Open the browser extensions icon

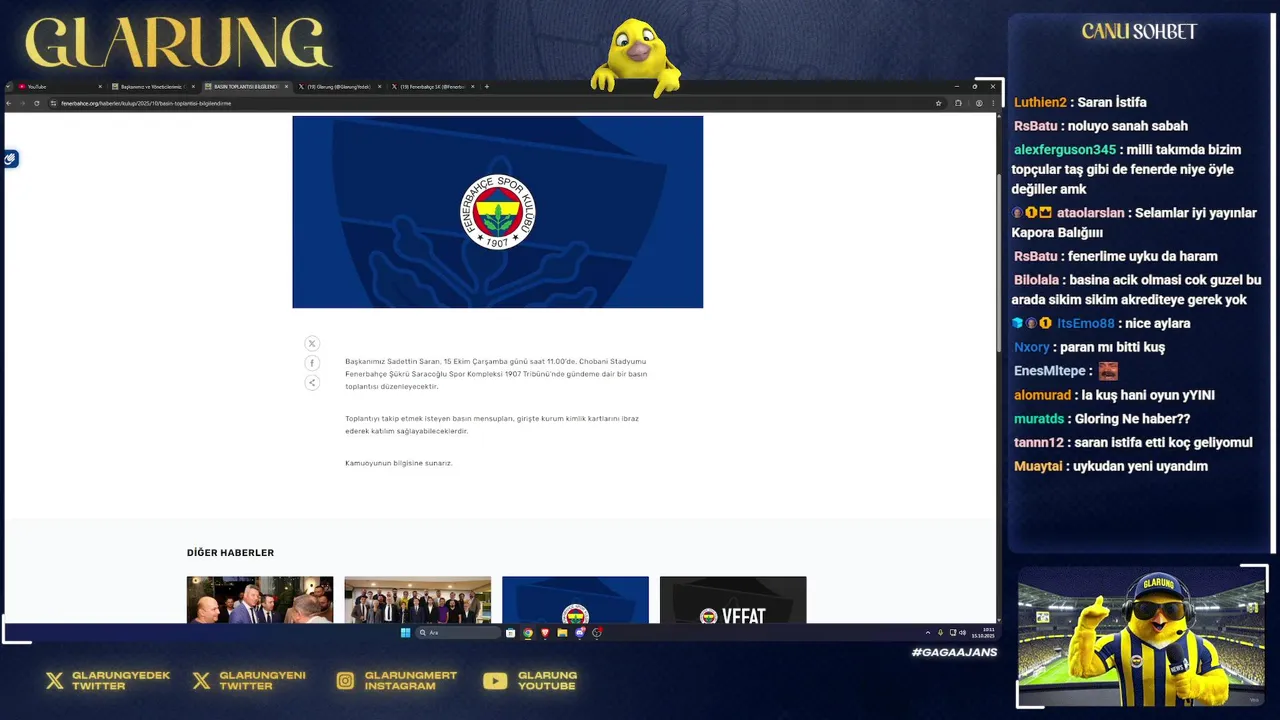958,103
